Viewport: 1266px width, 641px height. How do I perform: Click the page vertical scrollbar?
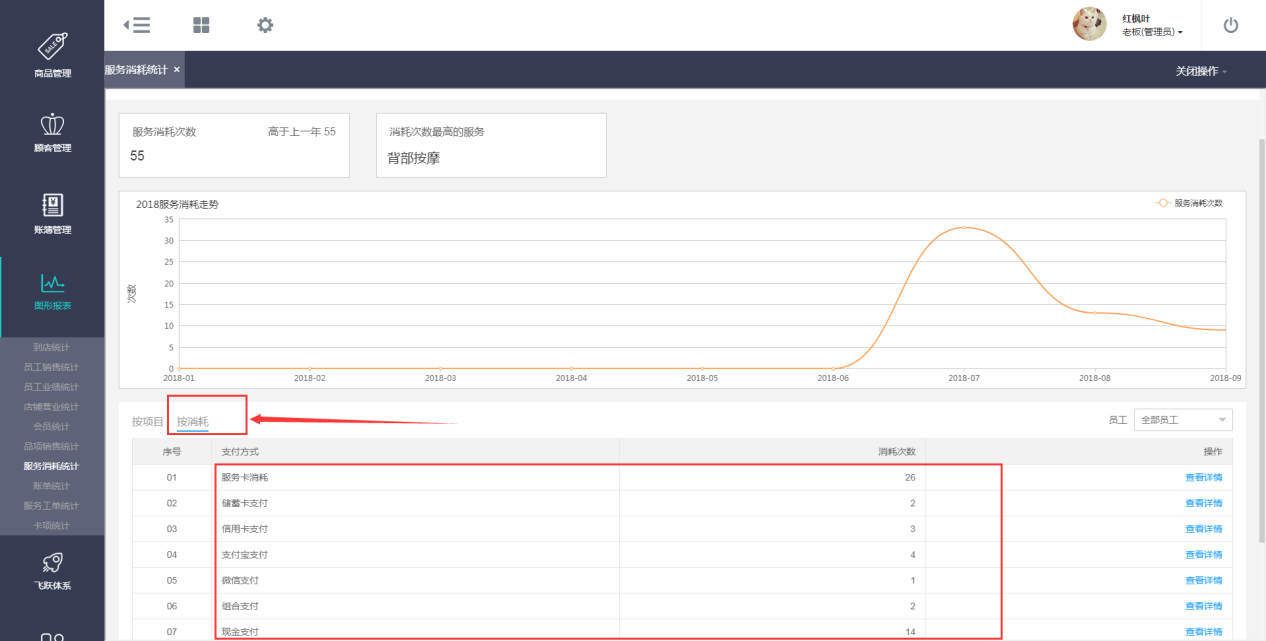point(1261,340)
